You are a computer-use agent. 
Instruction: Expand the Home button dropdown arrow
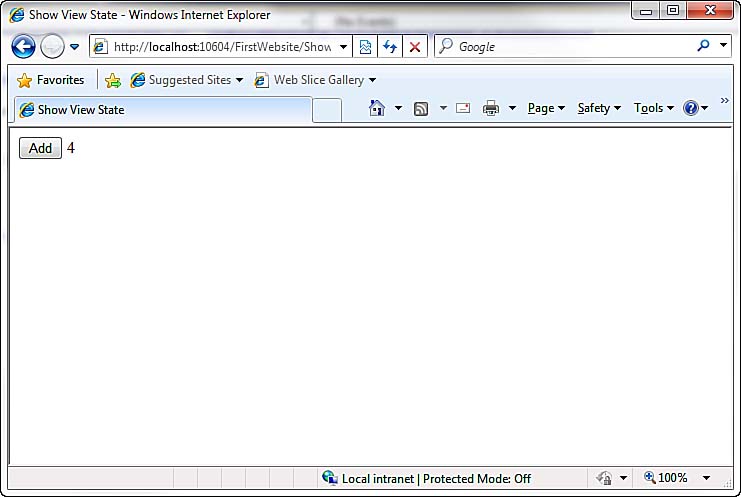tap(398, 108)
